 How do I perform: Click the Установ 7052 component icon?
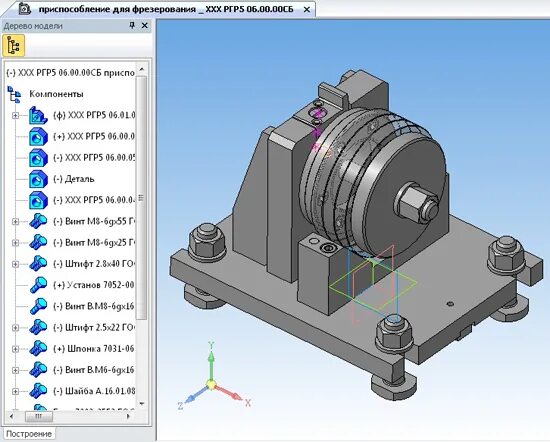pyautogui.click(x=38, y=285)
